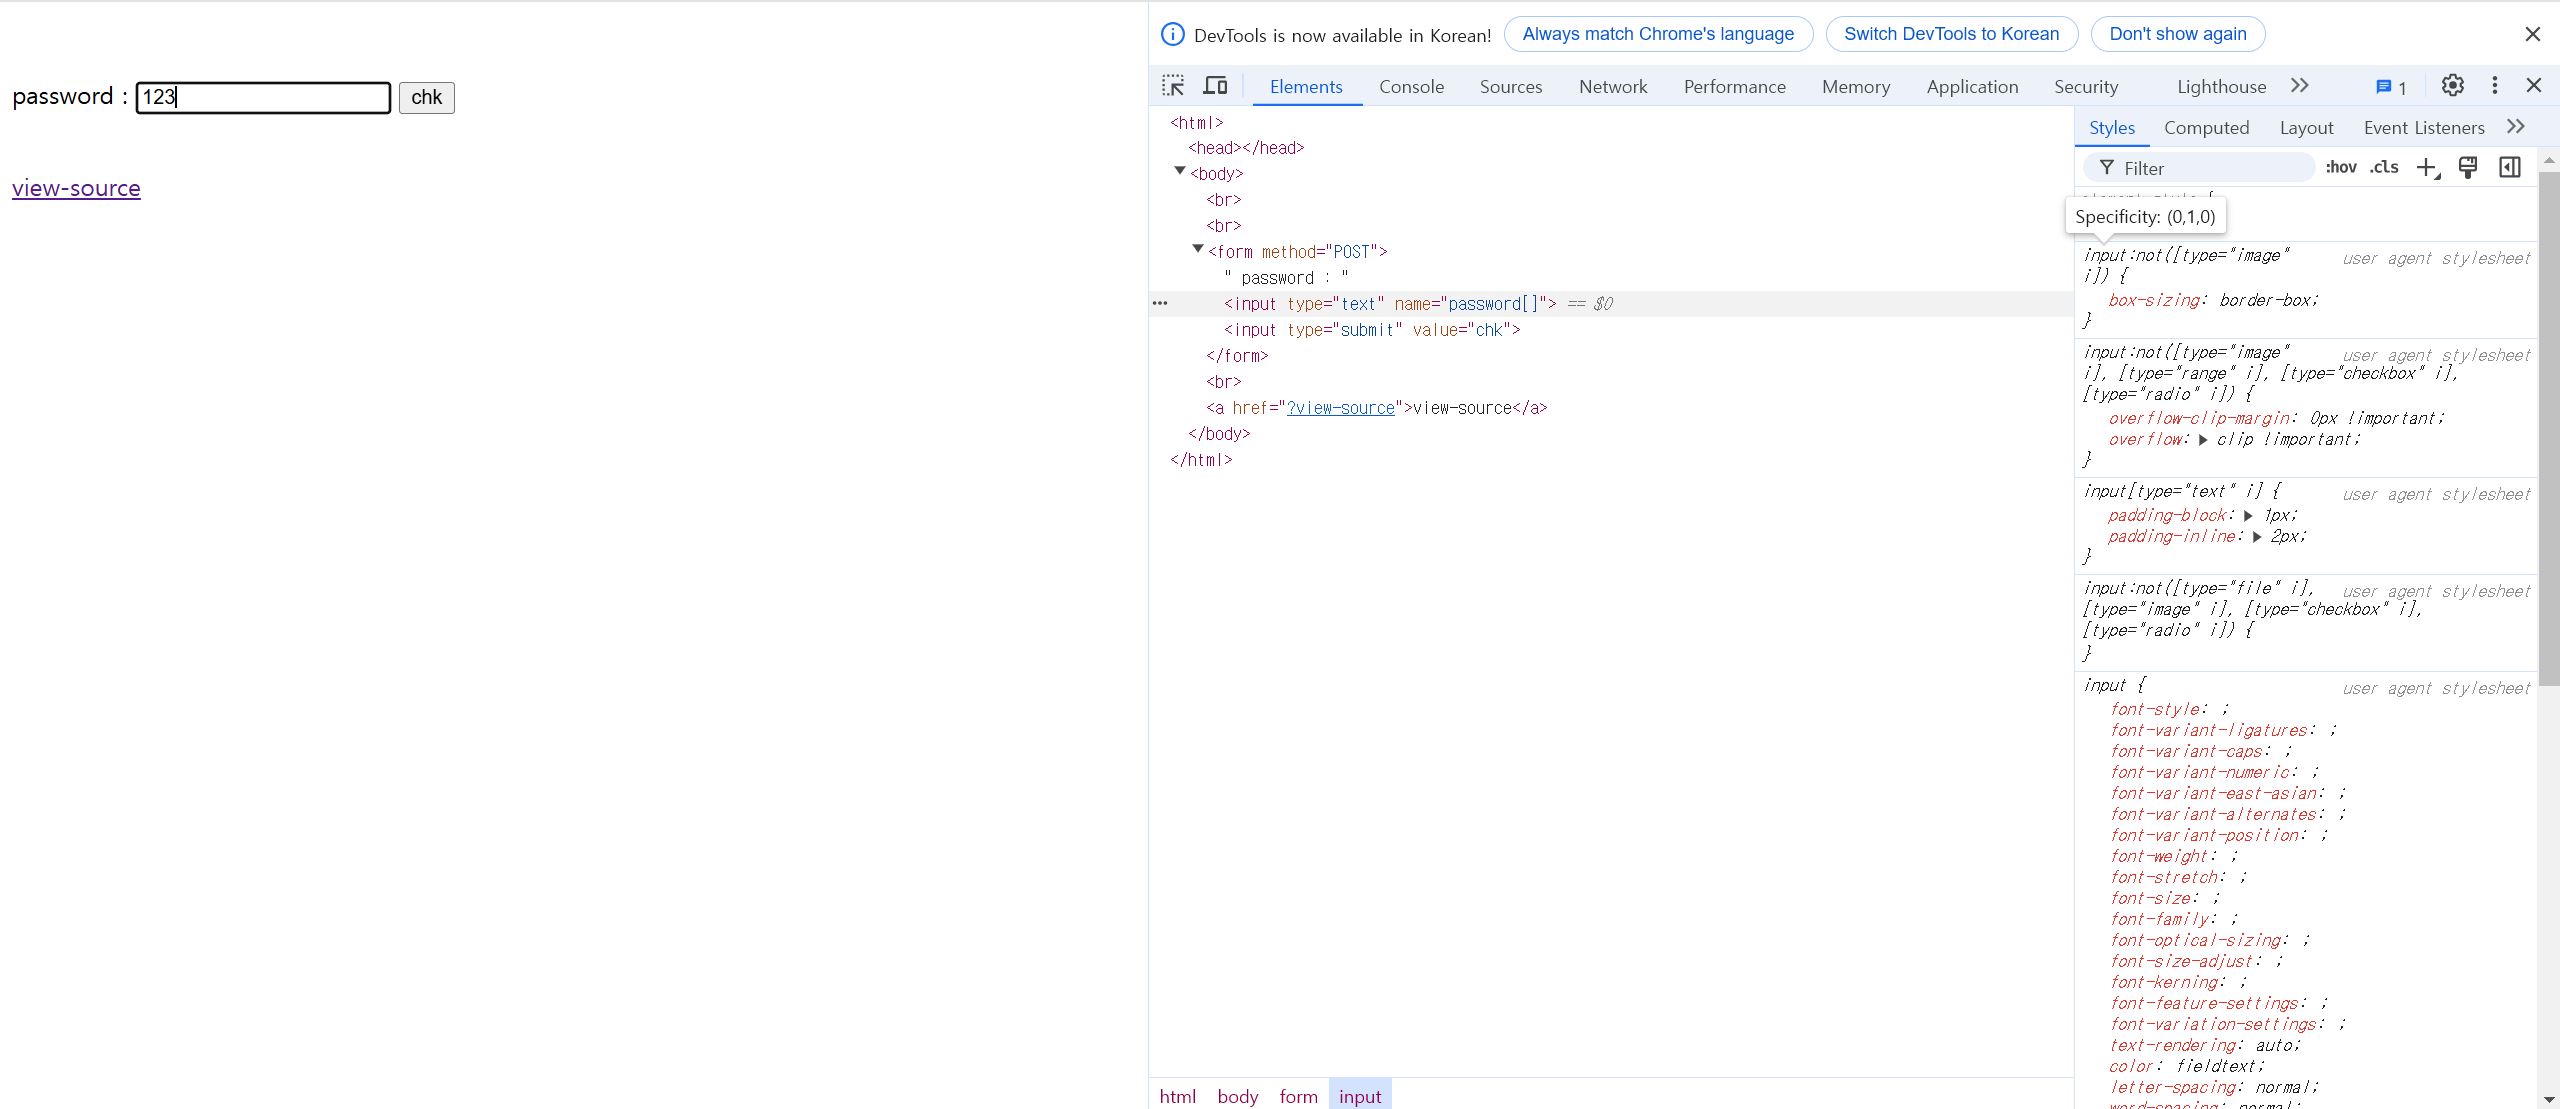Open the Computed styles tab
This screenshot has height=1109, width=2560.
pyautogui.click(x=2206, y=128)
